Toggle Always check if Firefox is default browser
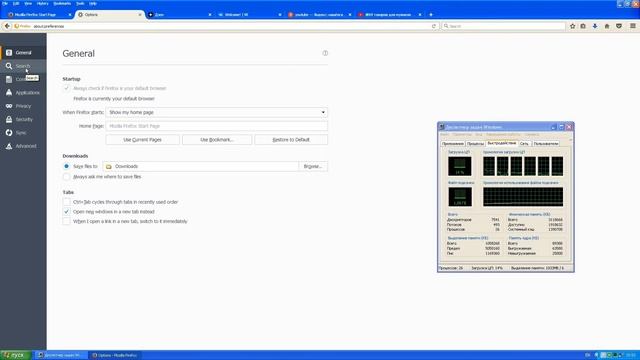640x360 pixels. coord(67,88)
